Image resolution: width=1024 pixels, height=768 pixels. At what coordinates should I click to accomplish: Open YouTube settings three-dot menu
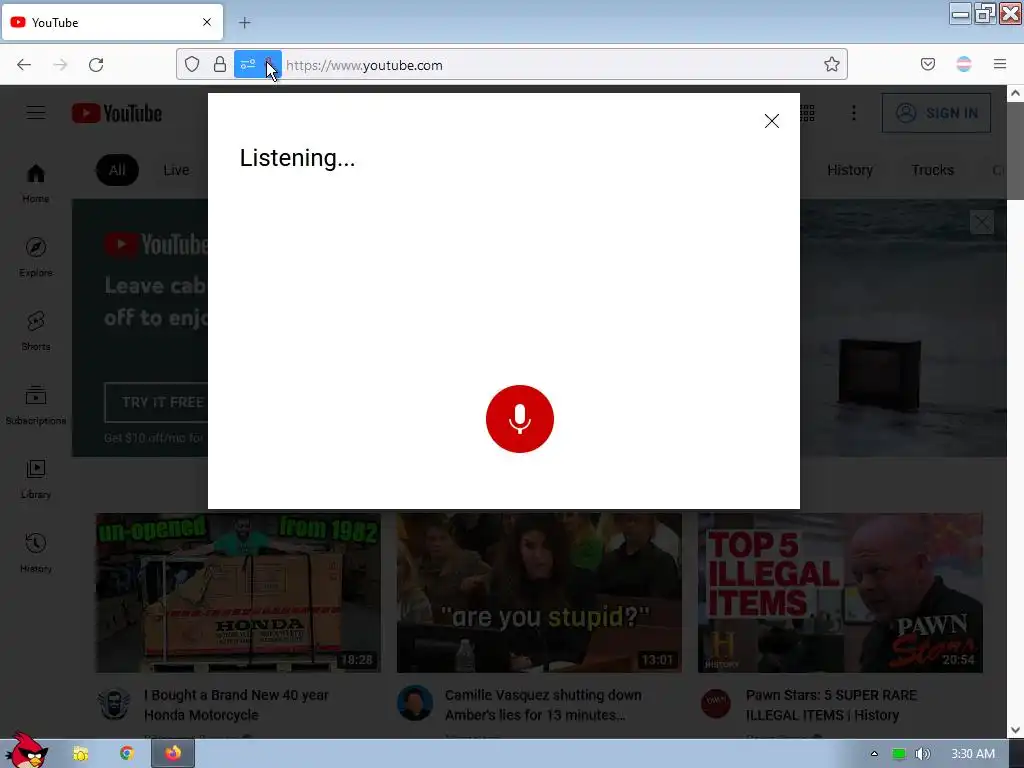coord(854,113)
